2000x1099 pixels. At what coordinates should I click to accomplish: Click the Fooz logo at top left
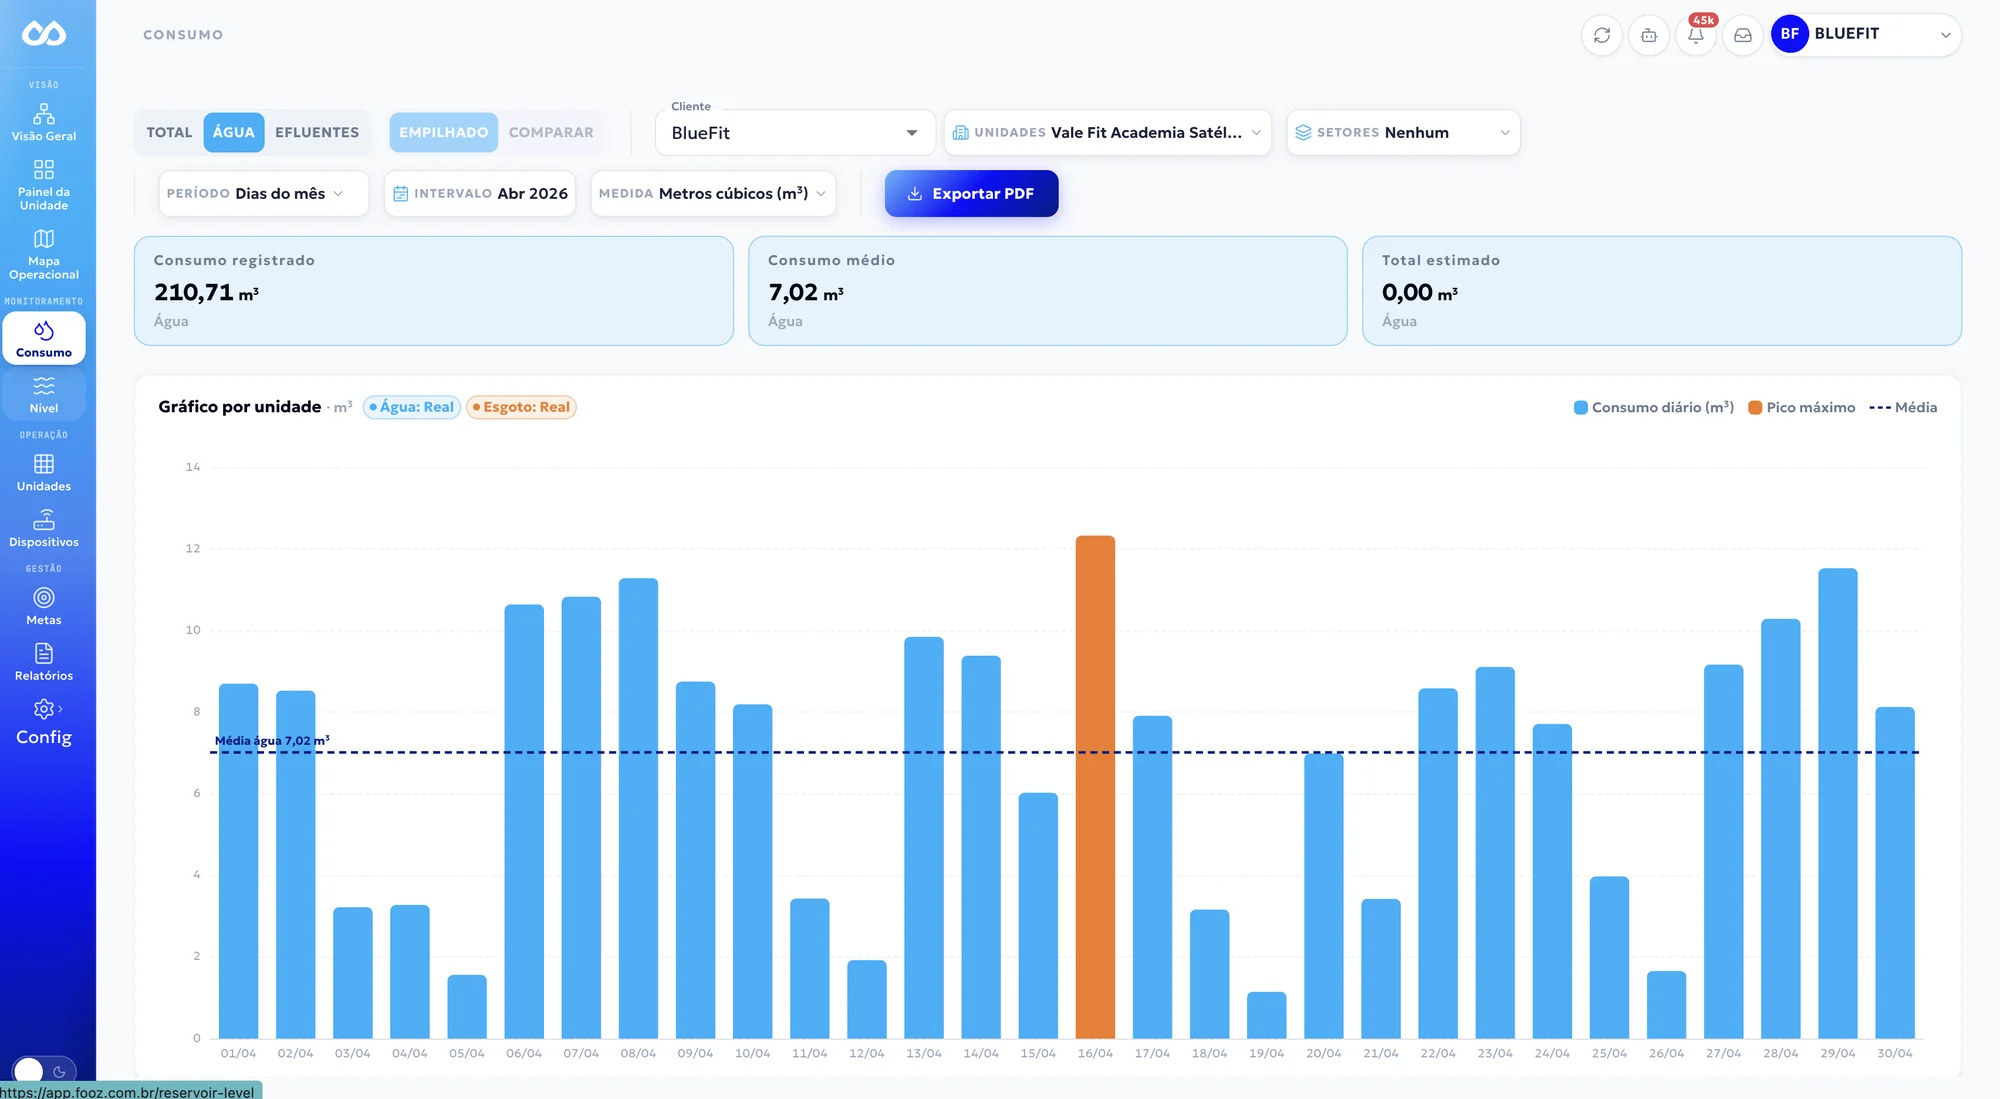[44, 34]
